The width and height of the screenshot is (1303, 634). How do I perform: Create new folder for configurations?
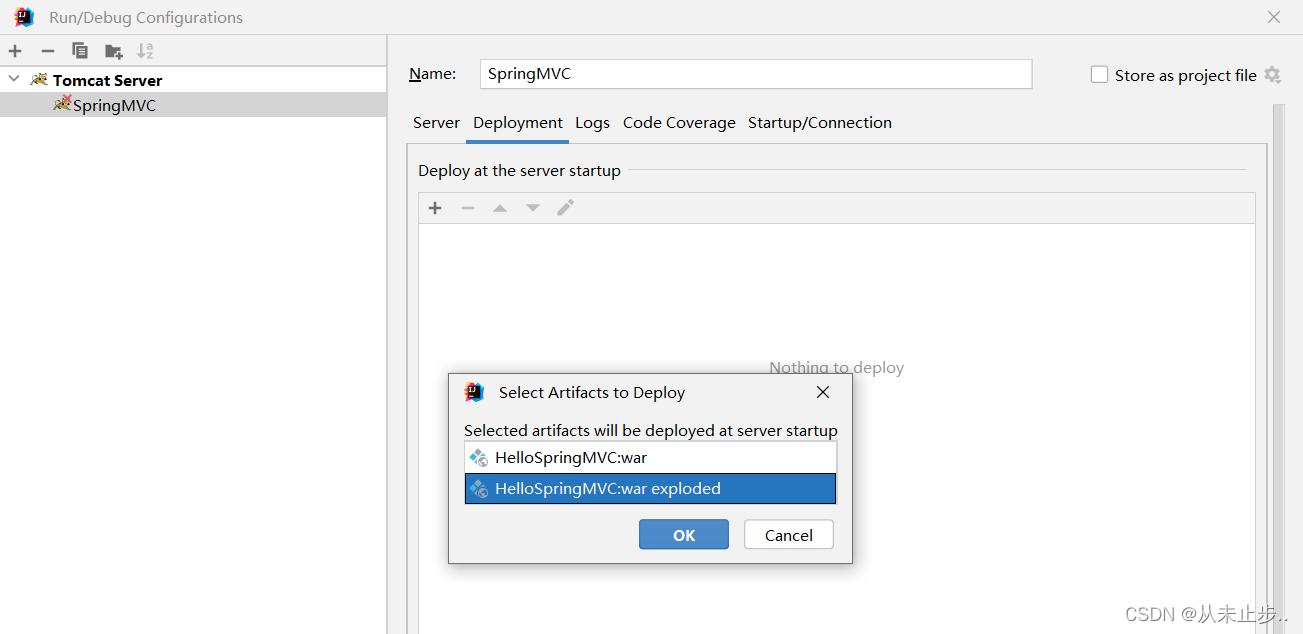point(114,51)
